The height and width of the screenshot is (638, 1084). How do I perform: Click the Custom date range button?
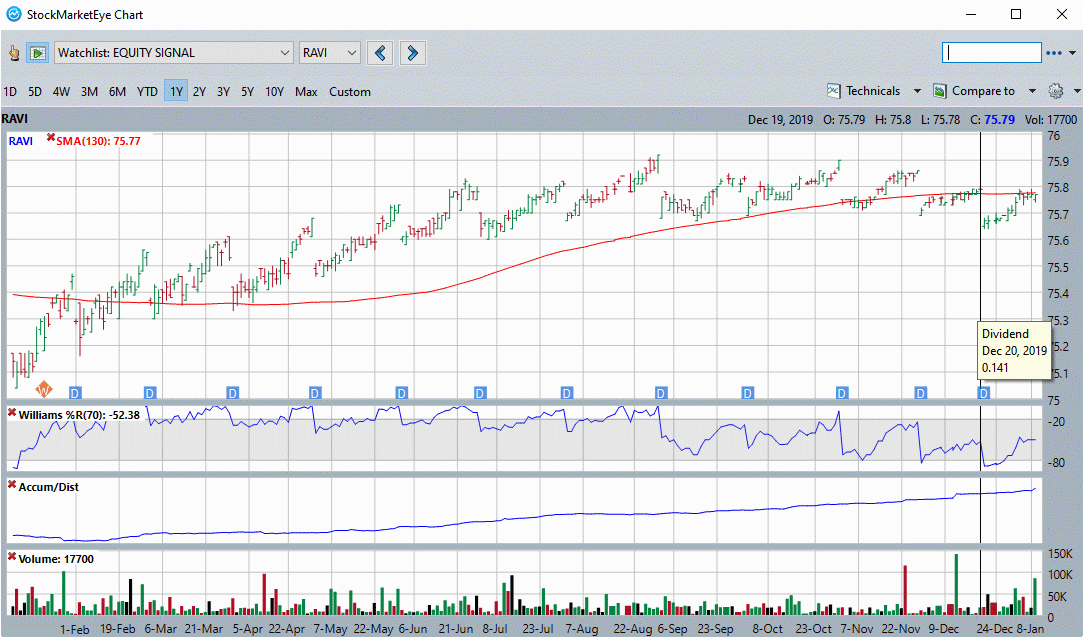pos(349,91)
